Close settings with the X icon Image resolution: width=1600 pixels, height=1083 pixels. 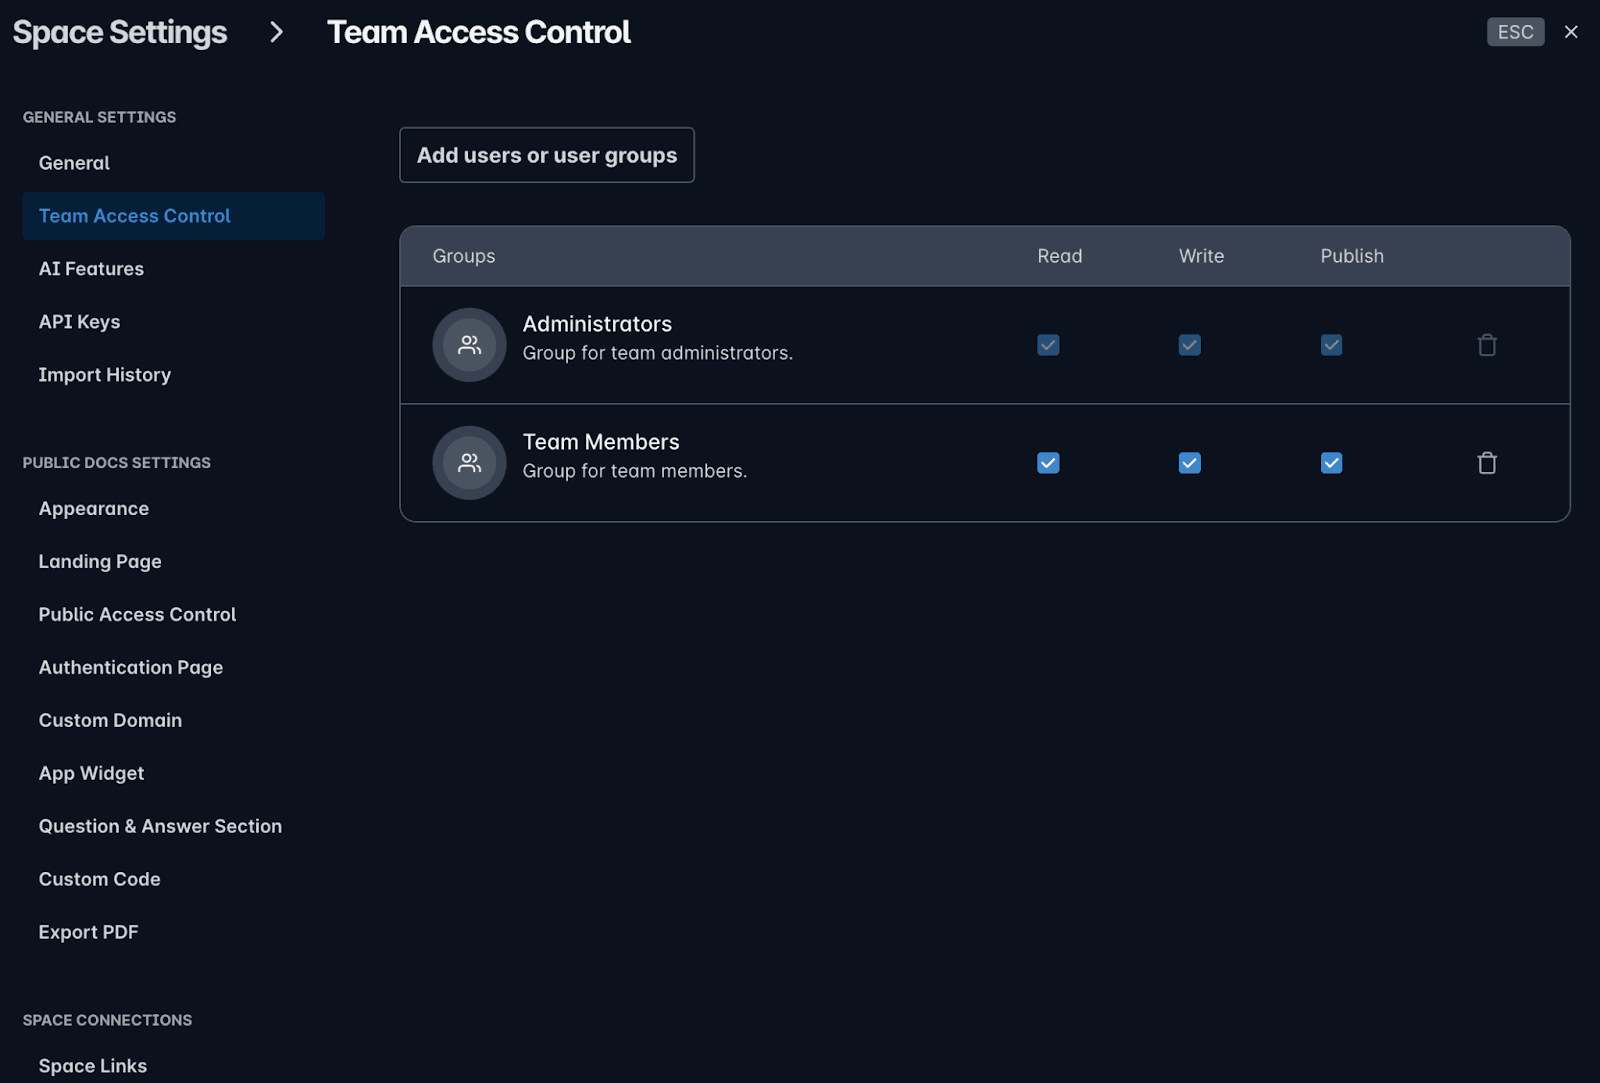pyautogui.click(x=1571, y=32)
